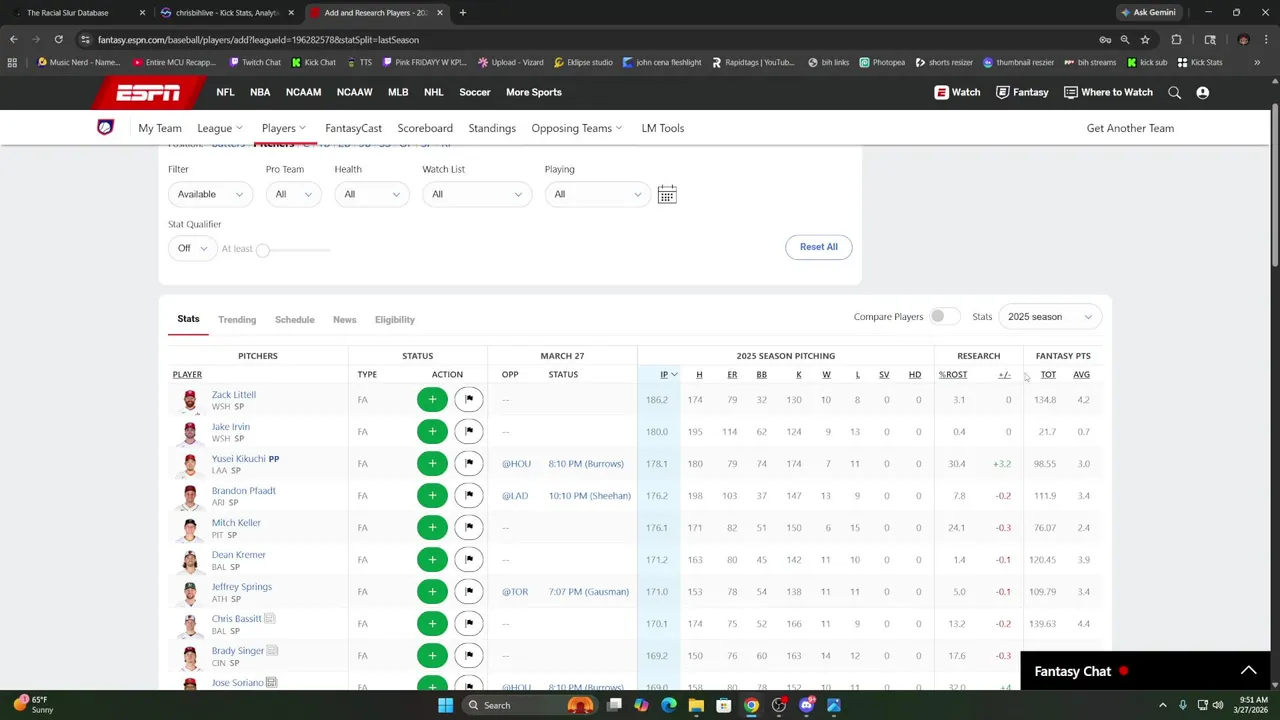Open the 2025 season stats dropdown
Image resolution: width=1280 pixels, height=720 pixels.
pos(1049,317)
